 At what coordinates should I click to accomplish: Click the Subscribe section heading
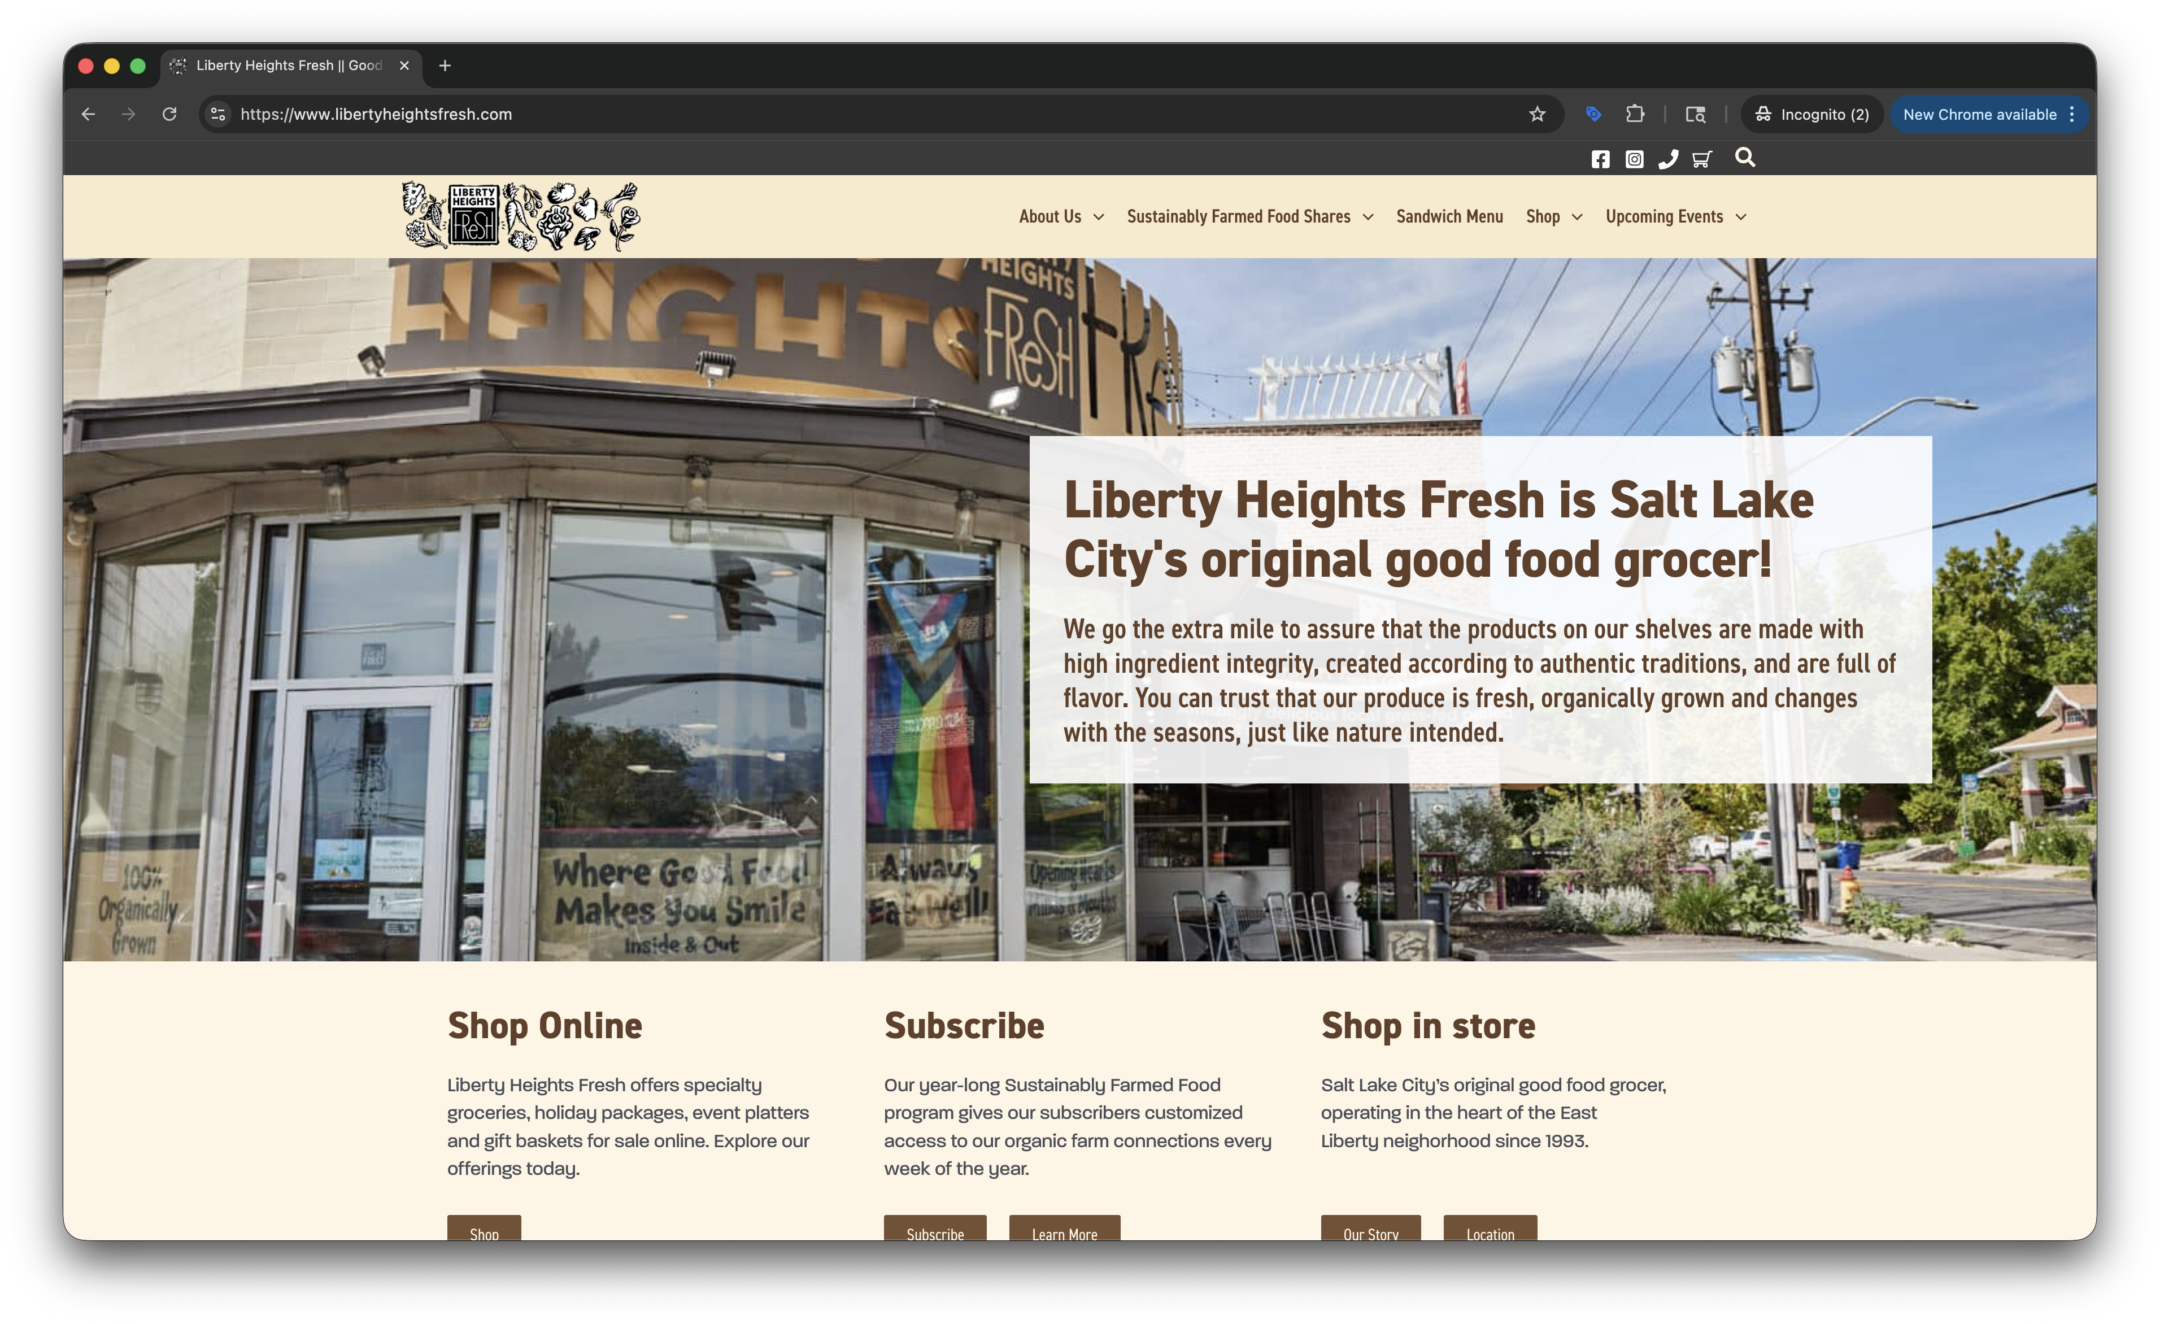tap(964, 1026)
